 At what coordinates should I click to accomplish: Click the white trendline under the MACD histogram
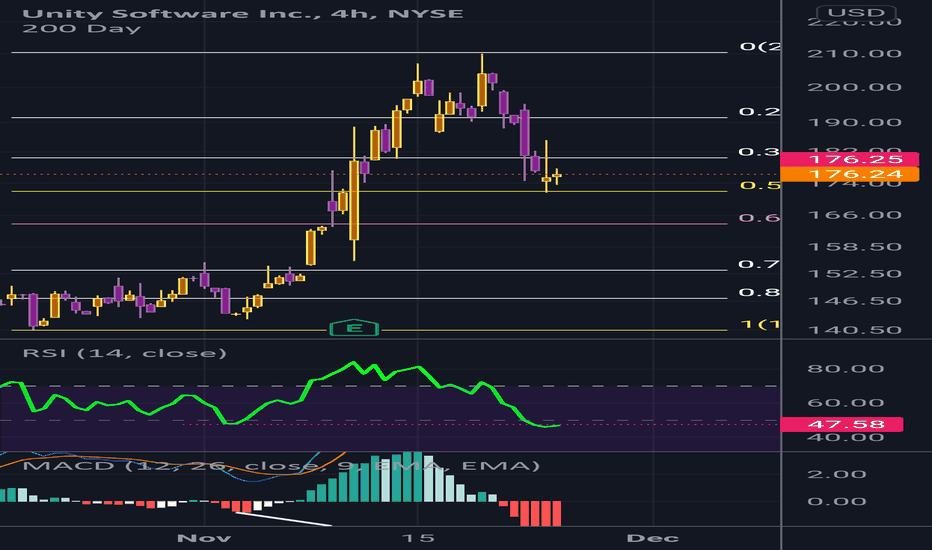pos(283,519)
